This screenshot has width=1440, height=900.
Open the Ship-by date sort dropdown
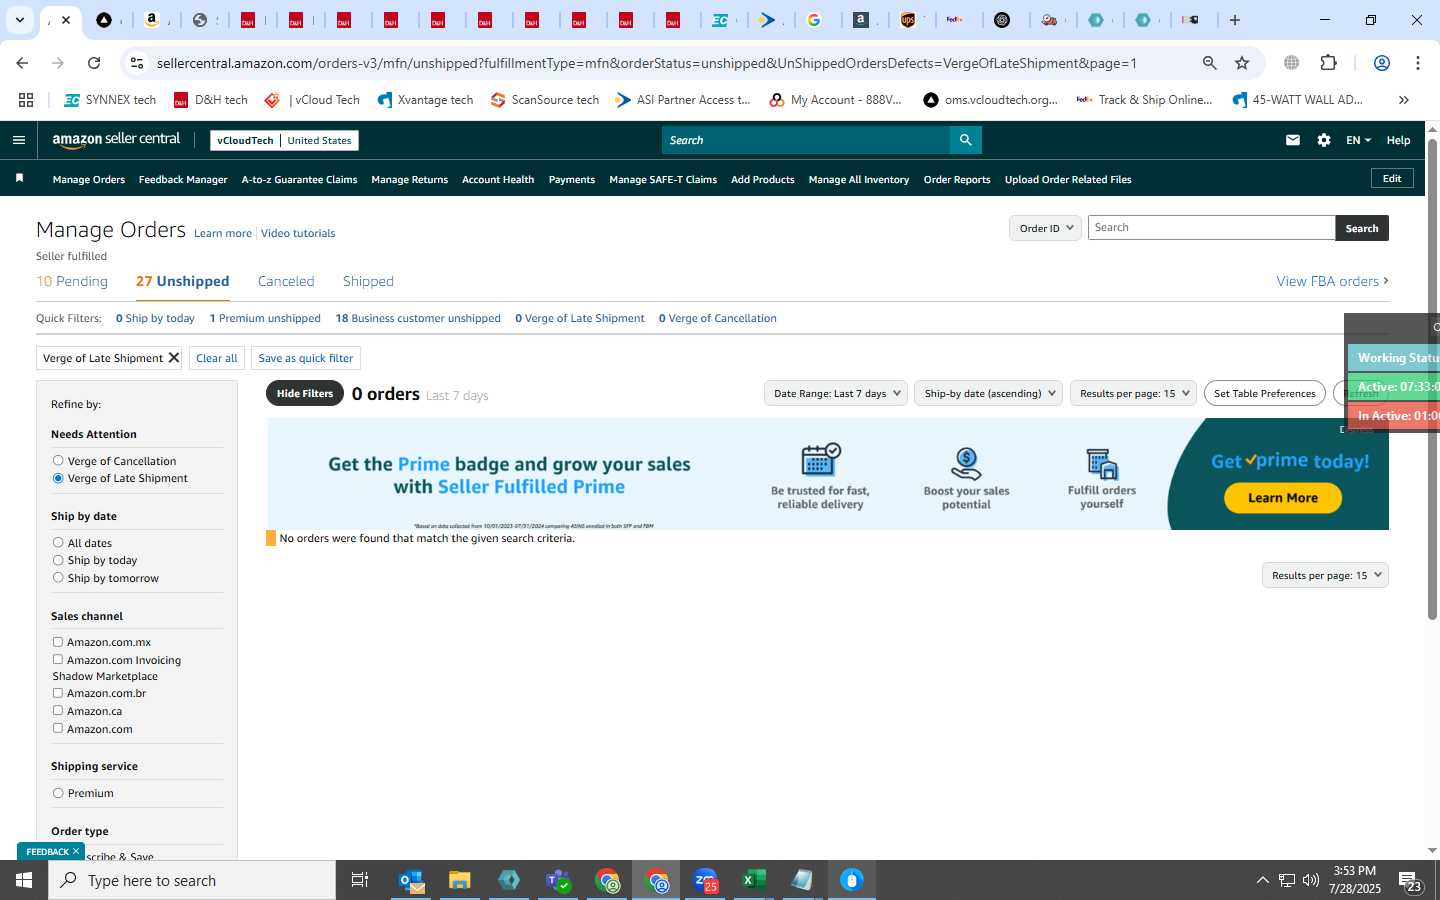[989, 393]
